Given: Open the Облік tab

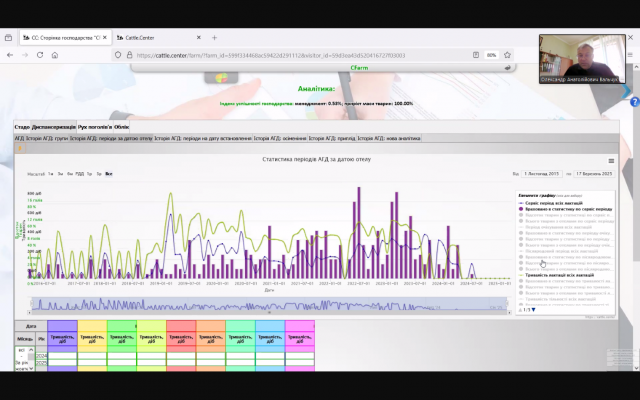Looking at the screenshot, I should 121,127.
